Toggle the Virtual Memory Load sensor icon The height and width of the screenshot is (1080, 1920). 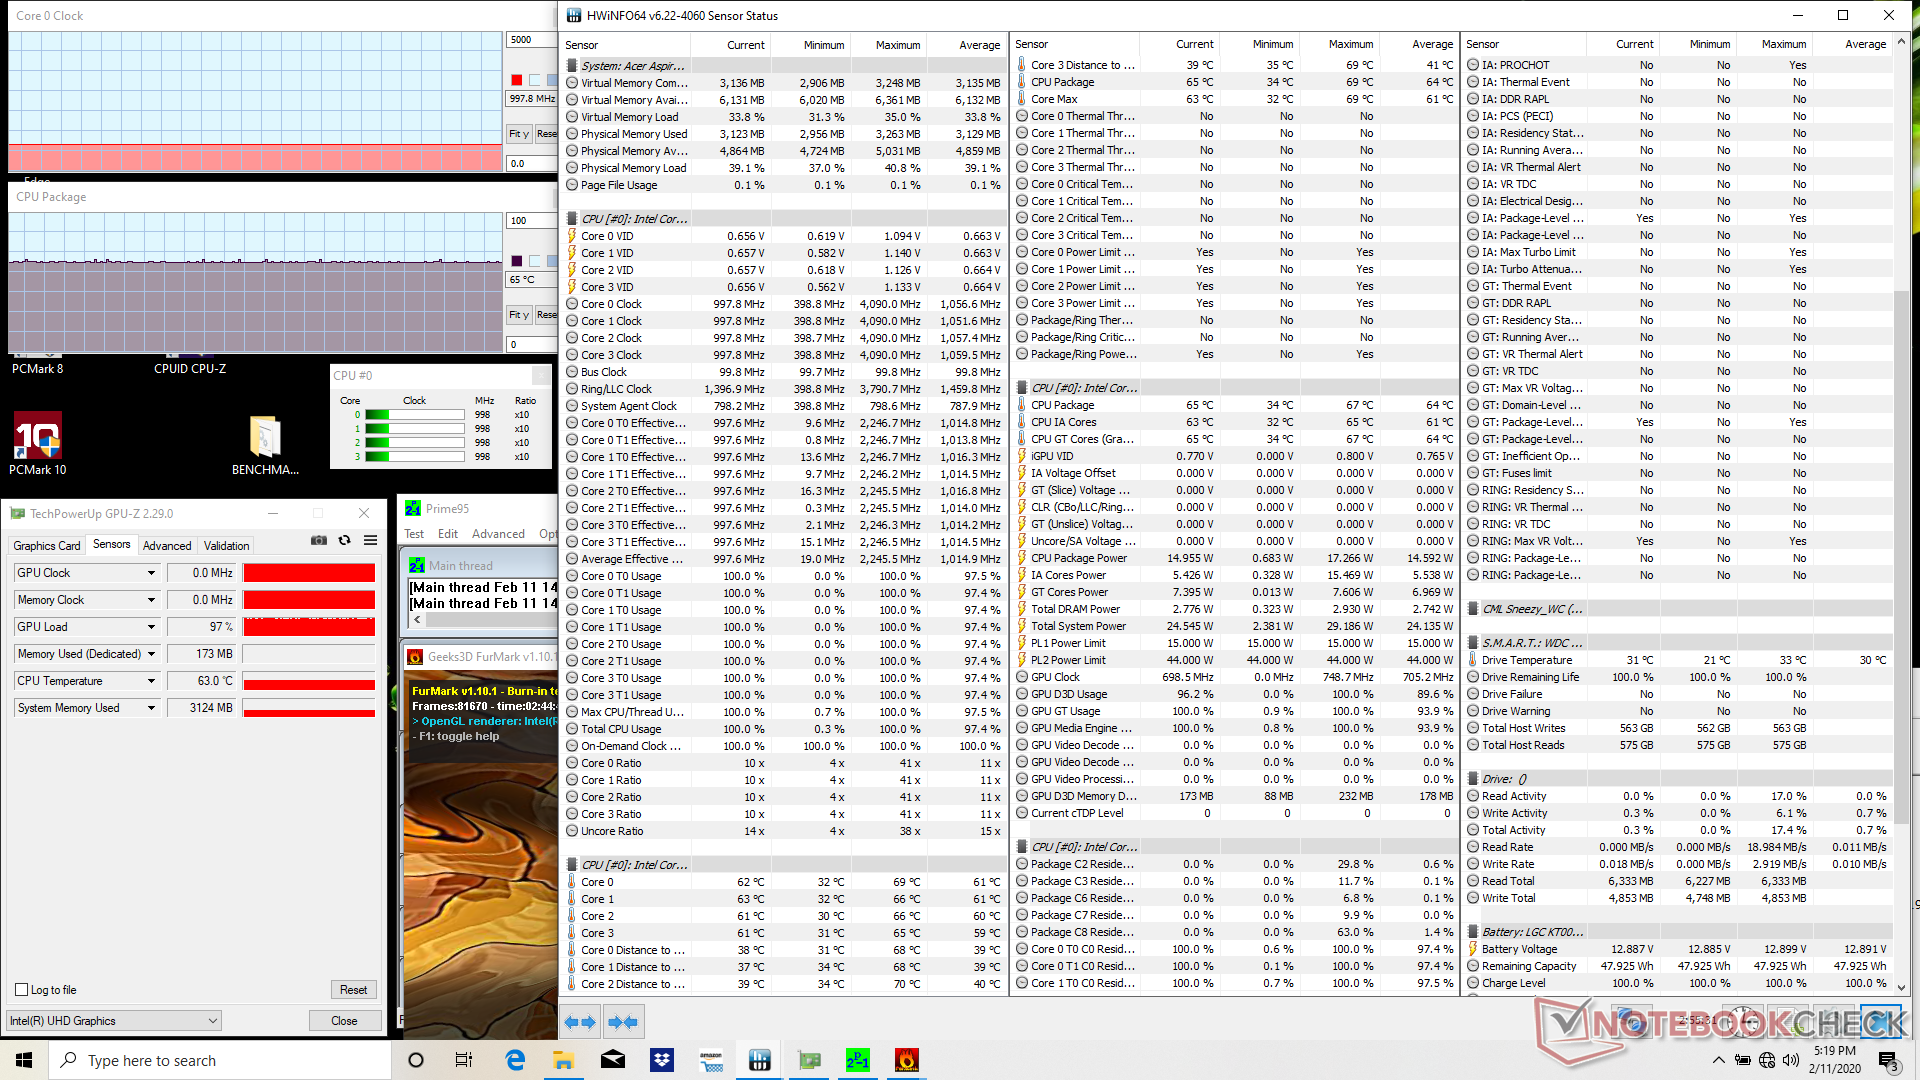572,117
